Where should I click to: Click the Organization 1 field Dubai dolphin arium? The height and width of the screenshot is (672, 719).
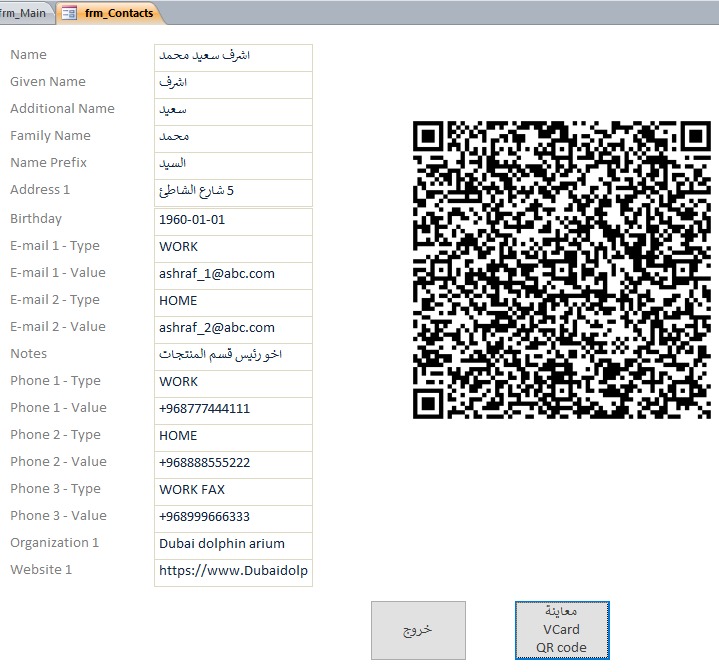(x=233, y=546)
